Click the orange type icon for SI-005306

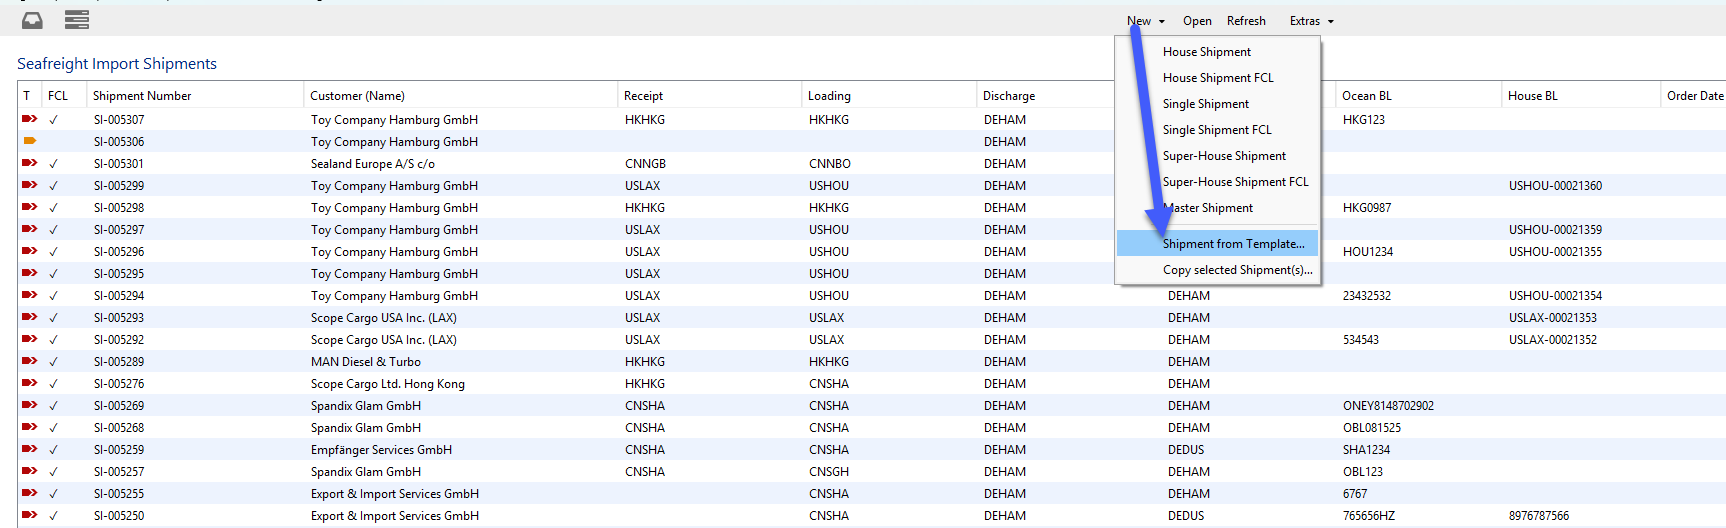(x=29, y=141)
